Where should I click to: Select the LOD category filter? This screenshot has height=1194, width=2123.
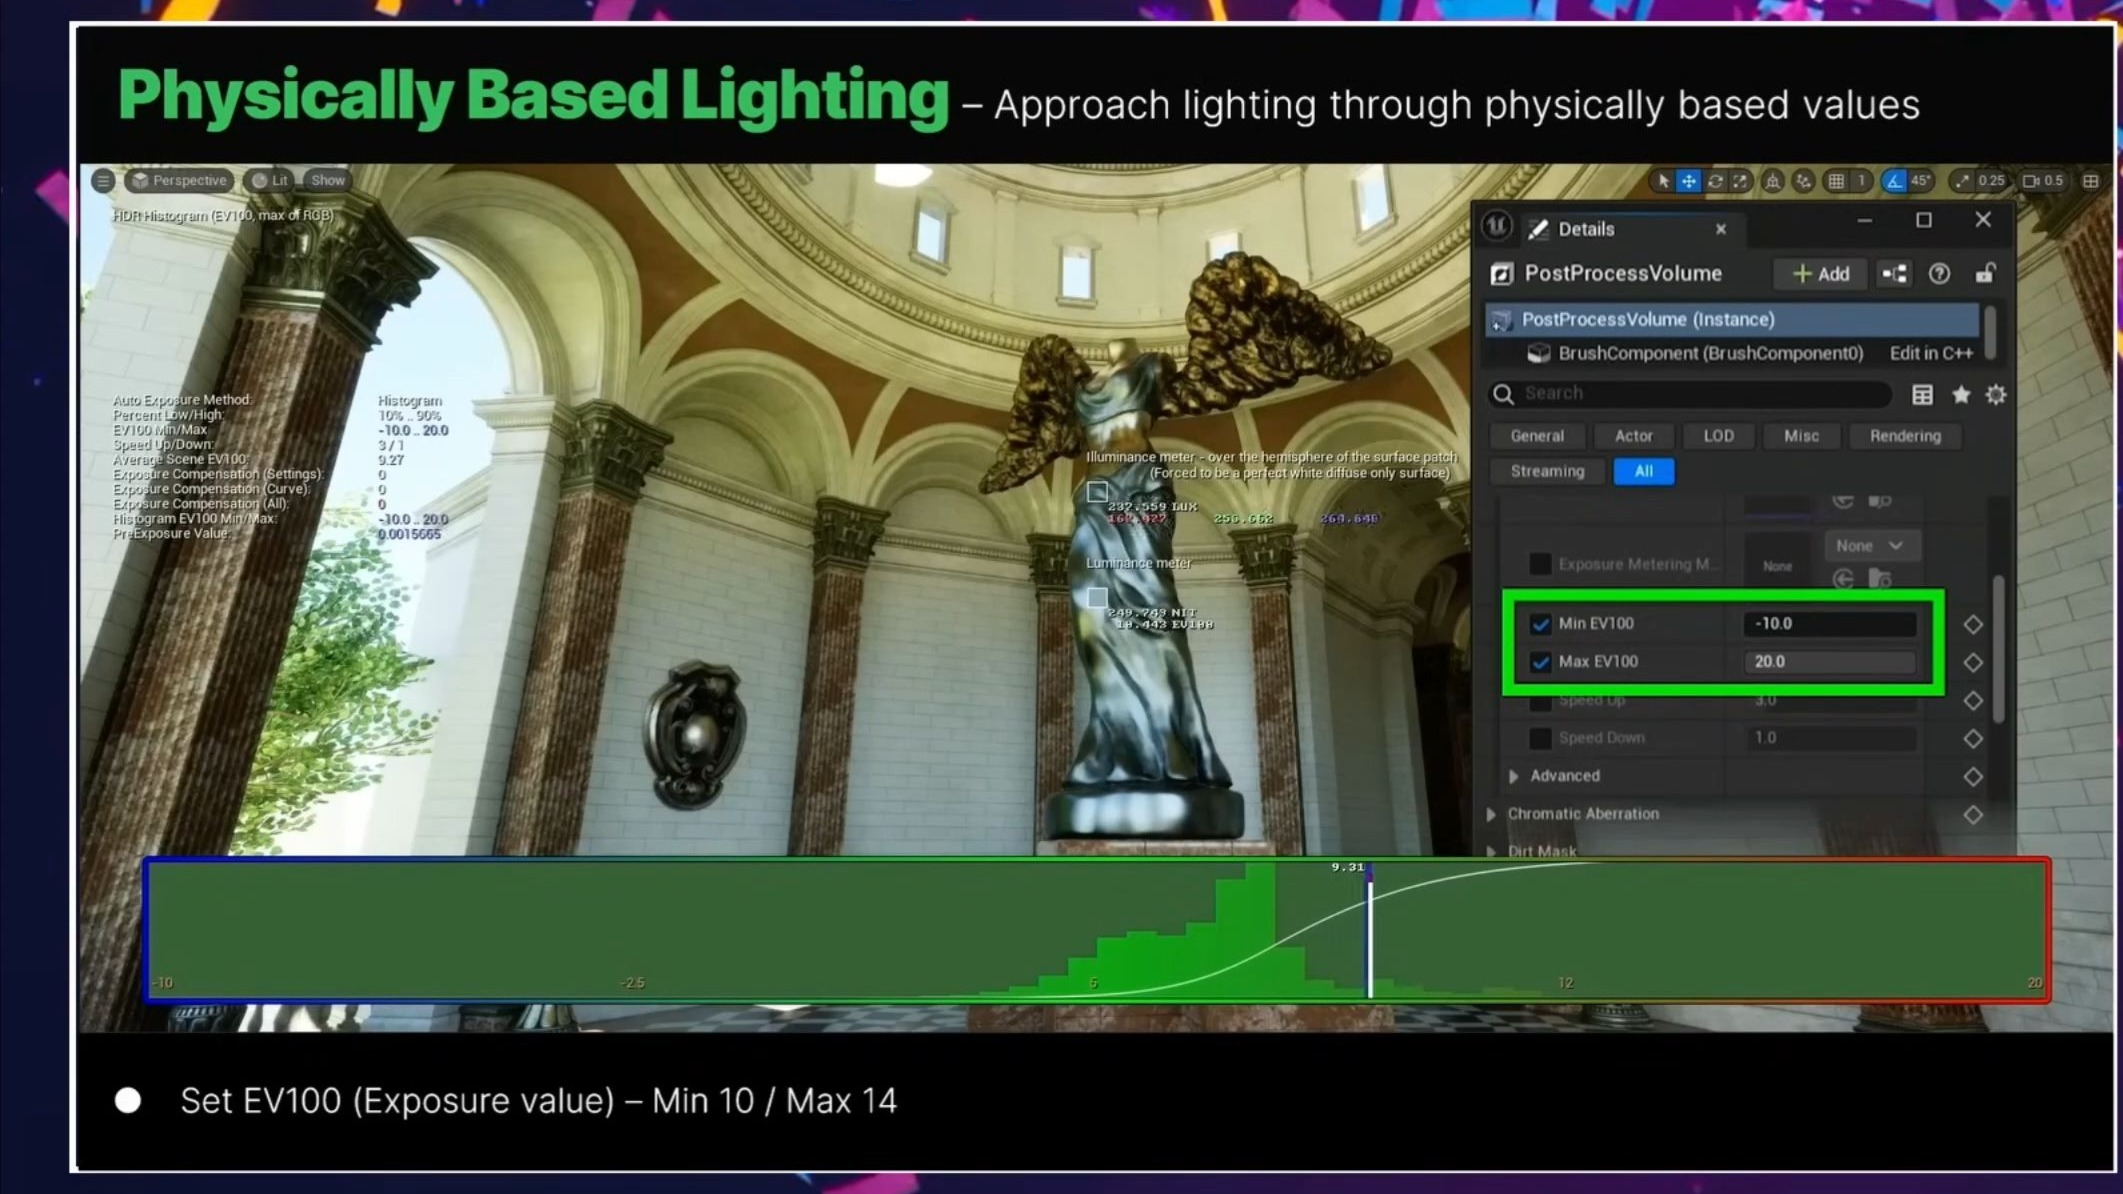tap(1718, 436)
